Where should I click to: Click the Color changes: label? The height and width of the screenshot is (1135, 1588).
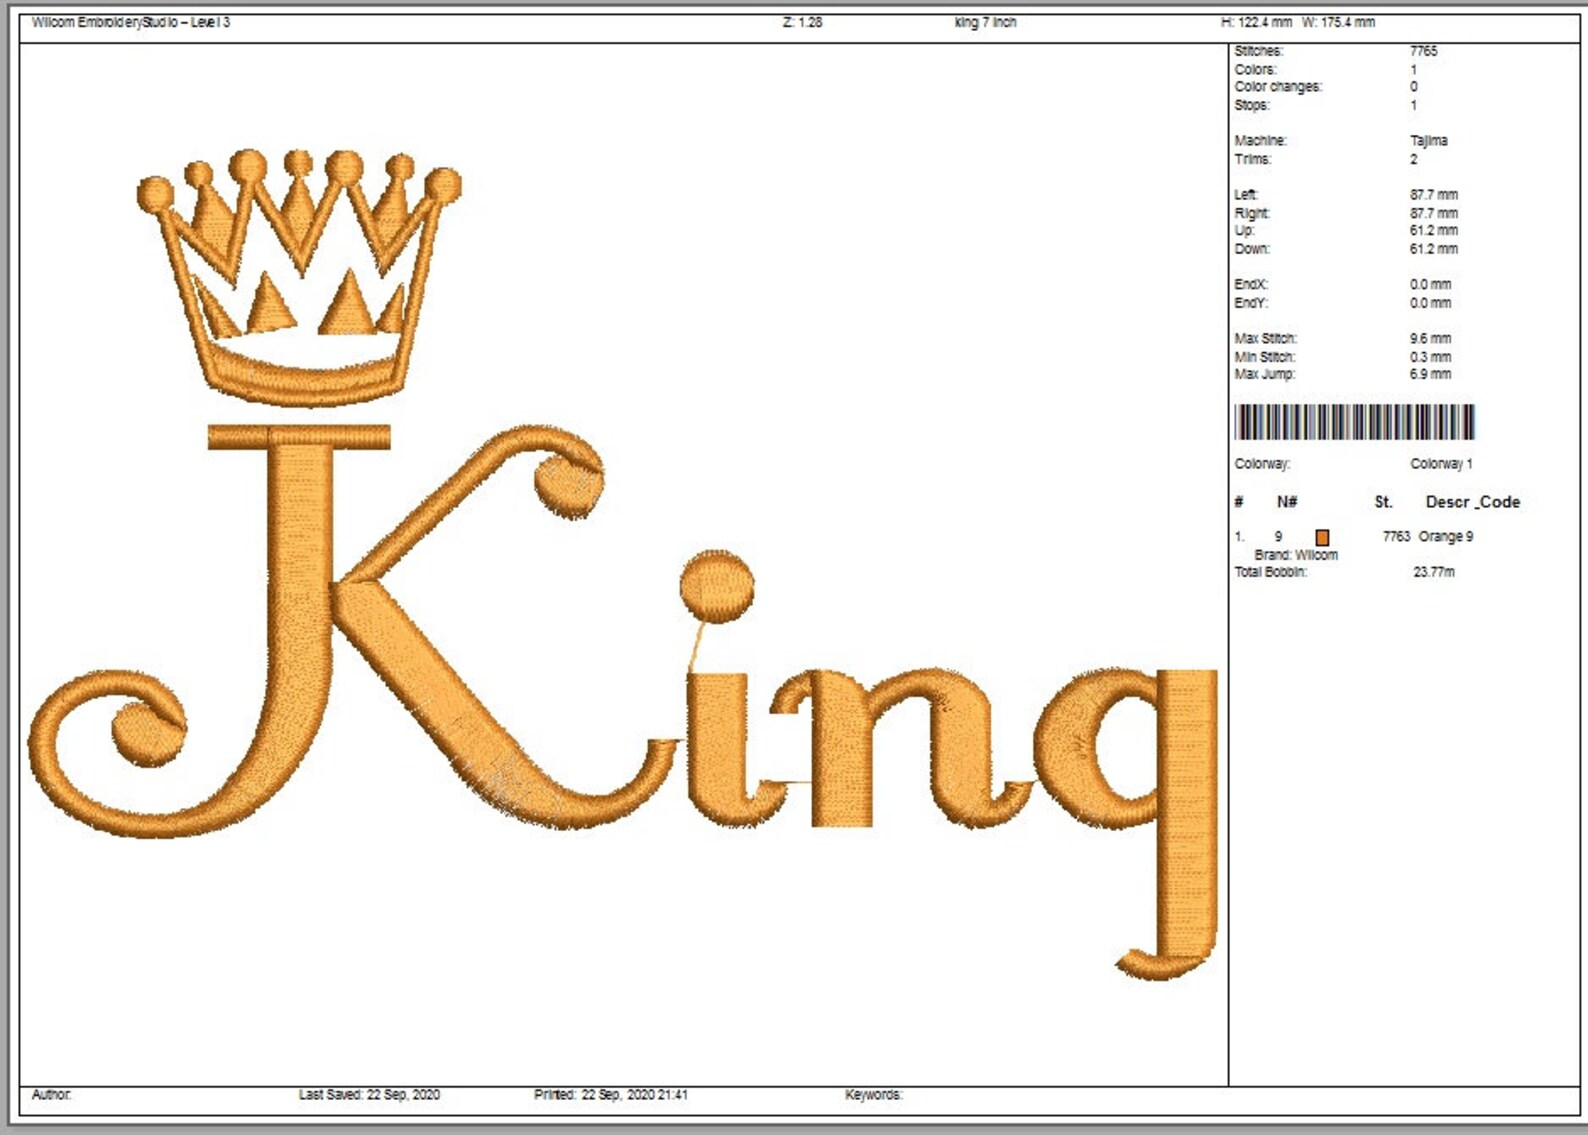(x=1278, y=87)
